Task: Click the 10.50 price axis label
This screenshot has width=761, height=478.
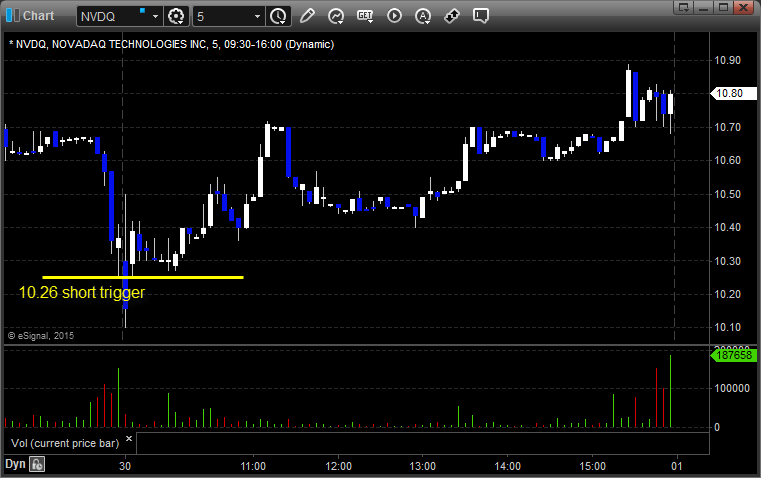Action: click(x=728, y=194)
